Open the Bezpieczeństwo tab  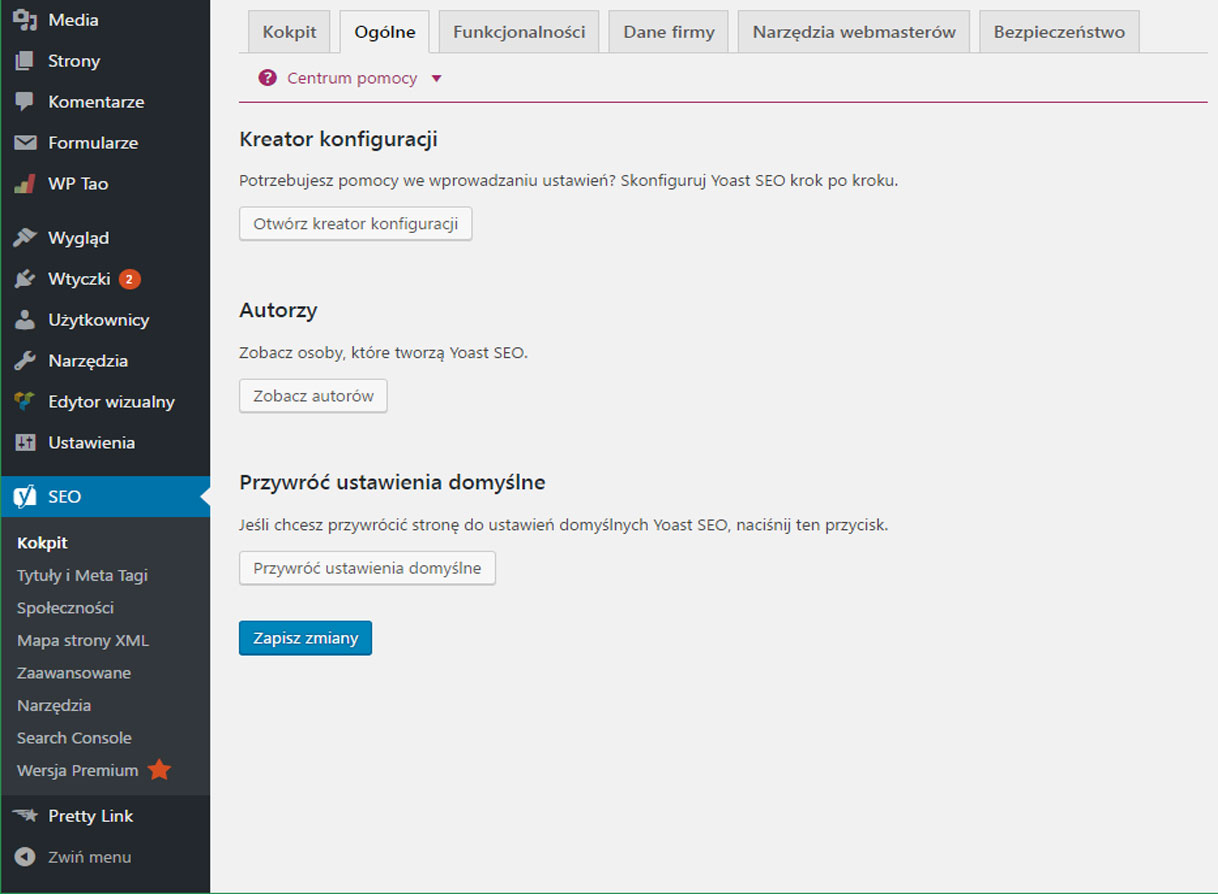(x=1059, y=32)
